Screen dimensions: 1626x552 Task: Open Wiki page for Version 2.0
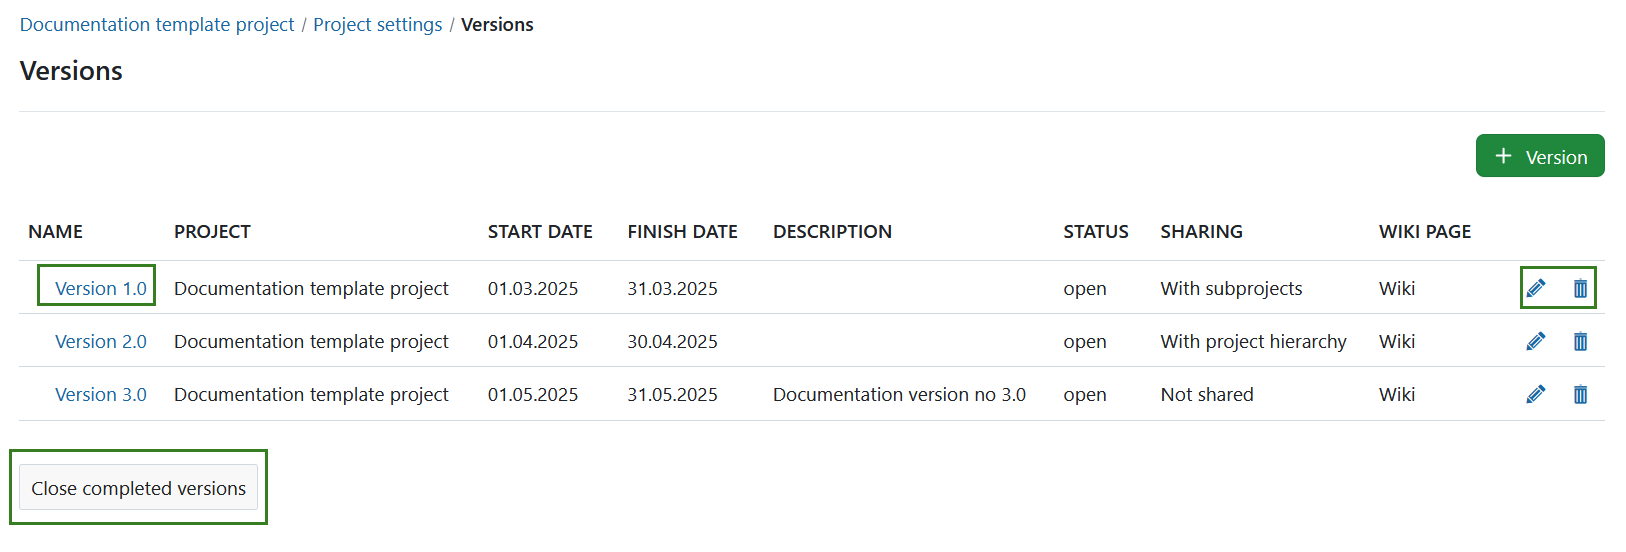[x=1396, y=341]
